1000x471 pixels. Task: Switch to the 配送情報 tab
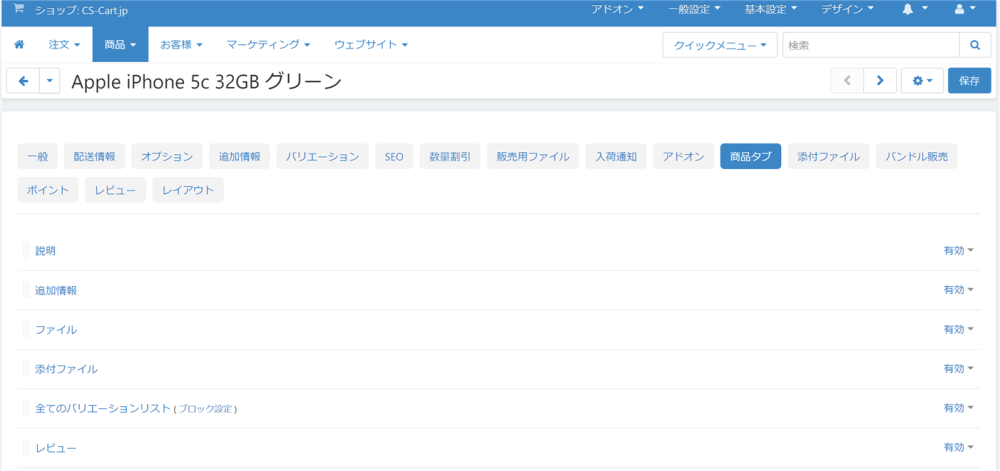tap(94, 156)
